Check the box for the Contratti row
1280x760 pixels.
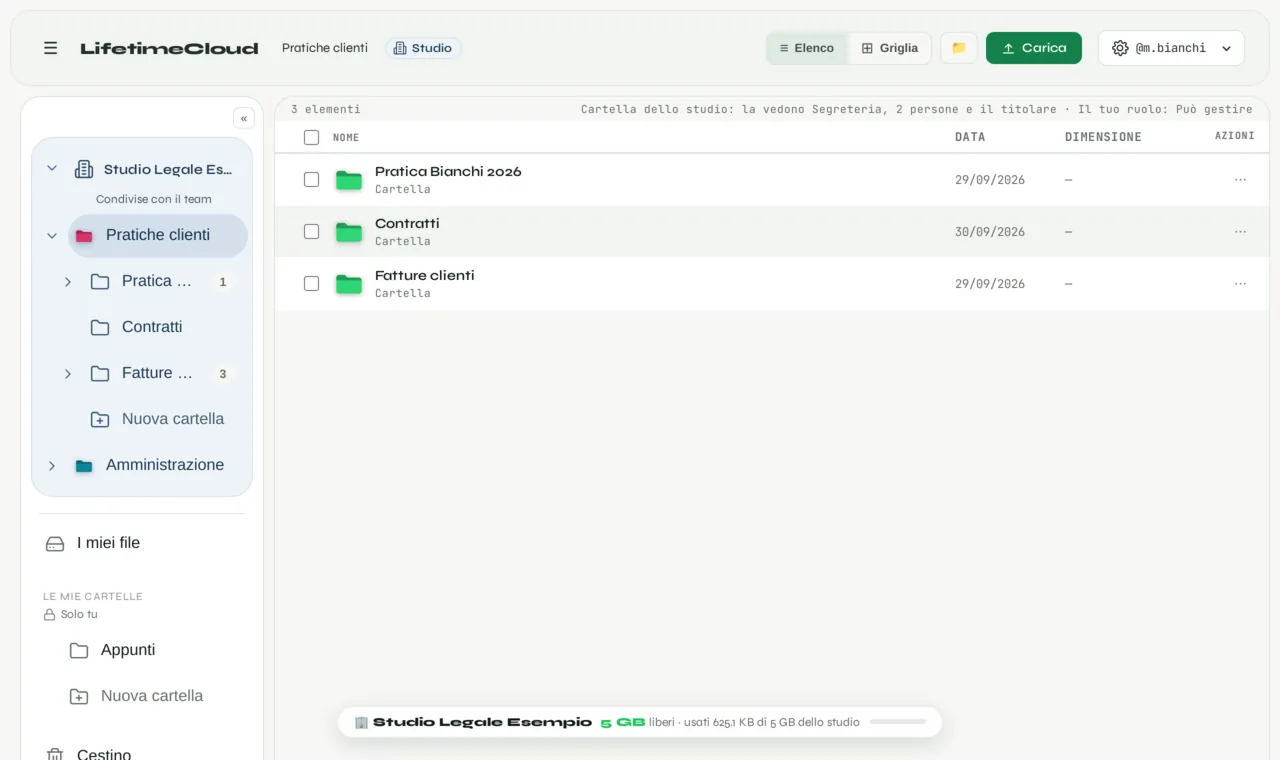311,231
